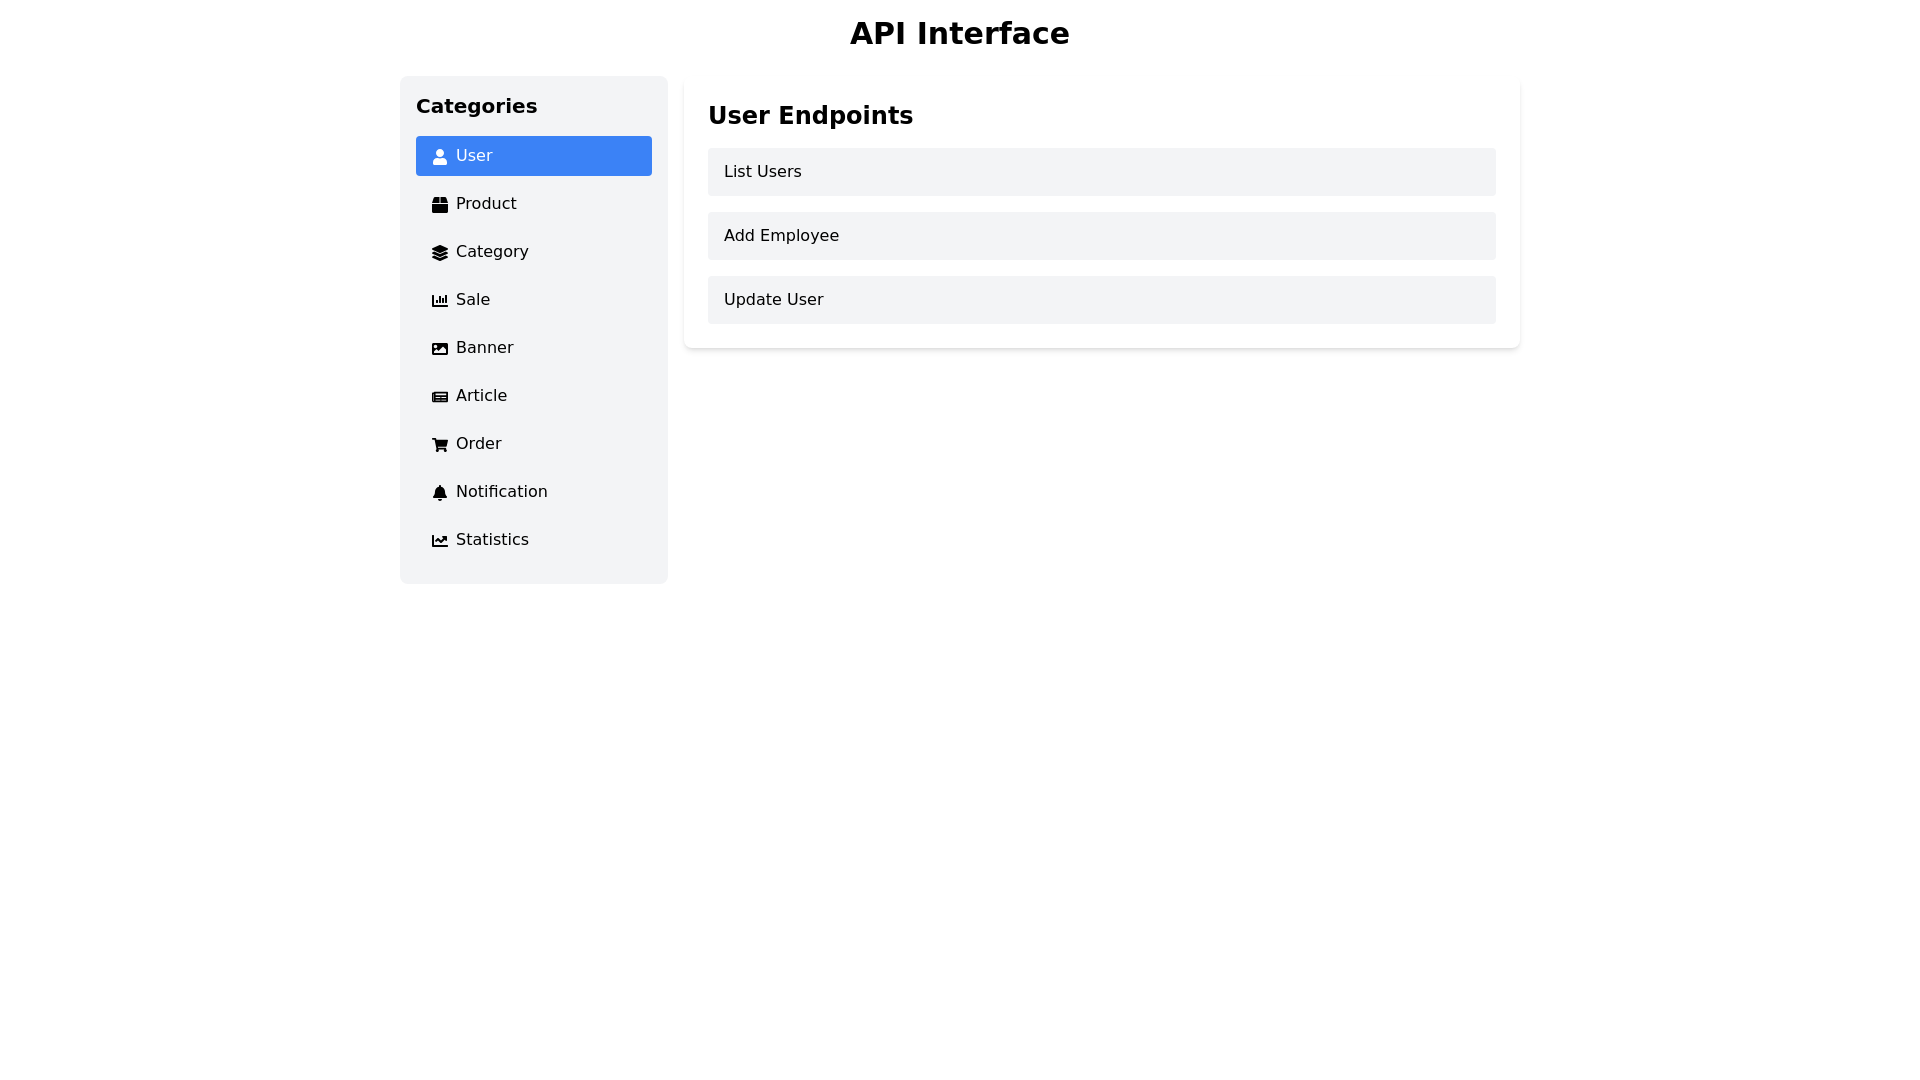The width and height of the screenshot is (1920, 1080).
Task: Click the Order shopping cart icon
Action: click(440, 445)
